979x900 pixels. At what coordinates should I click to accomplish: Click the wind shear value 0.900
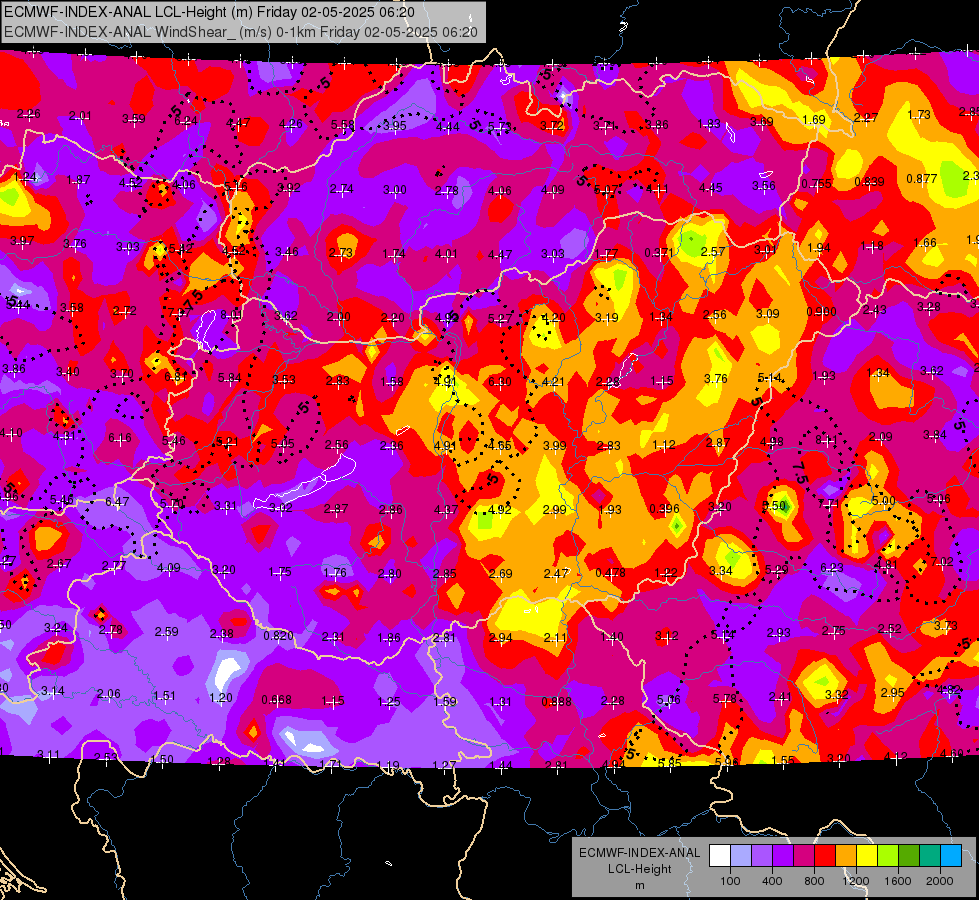click(x=821, y=312)
